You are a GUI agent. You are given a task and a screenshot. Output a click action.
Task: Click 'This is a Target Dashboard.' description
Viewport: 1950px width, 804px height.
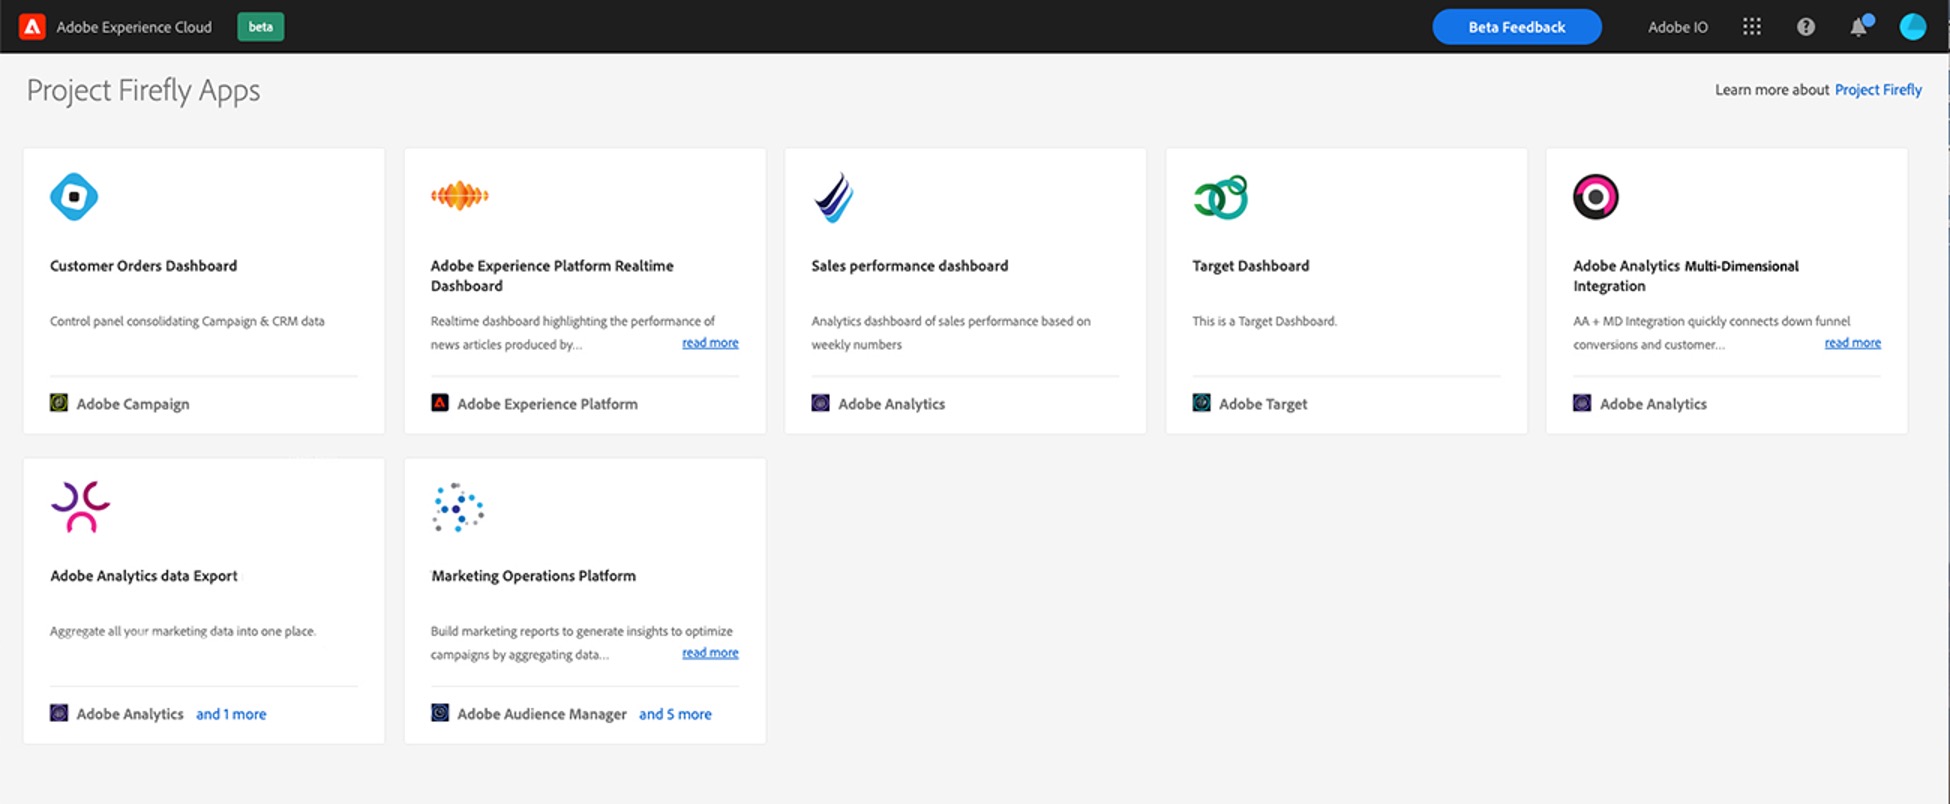click(x=1264, y=321)
